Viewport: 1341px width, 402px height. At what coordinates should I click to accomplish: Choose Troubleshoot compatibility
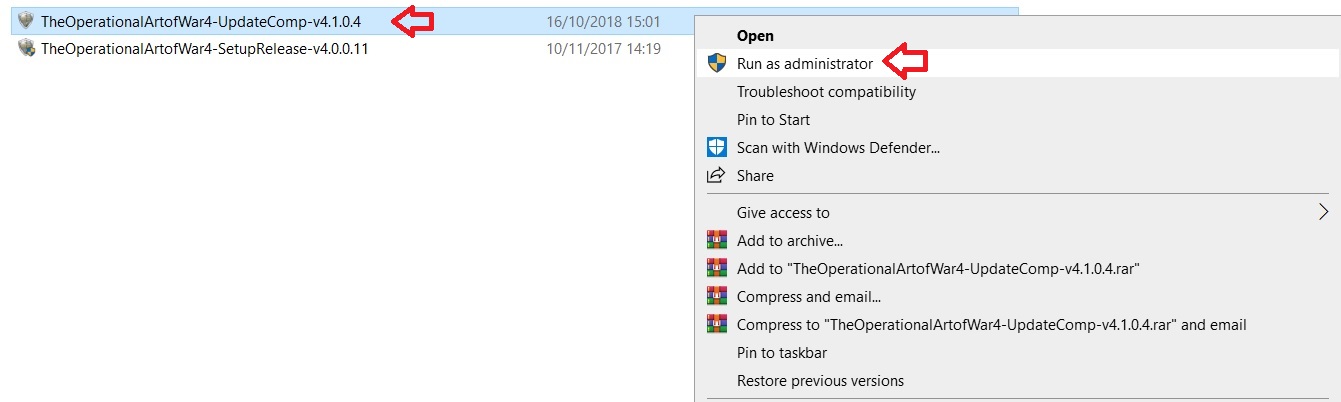(x=826, y=92)
